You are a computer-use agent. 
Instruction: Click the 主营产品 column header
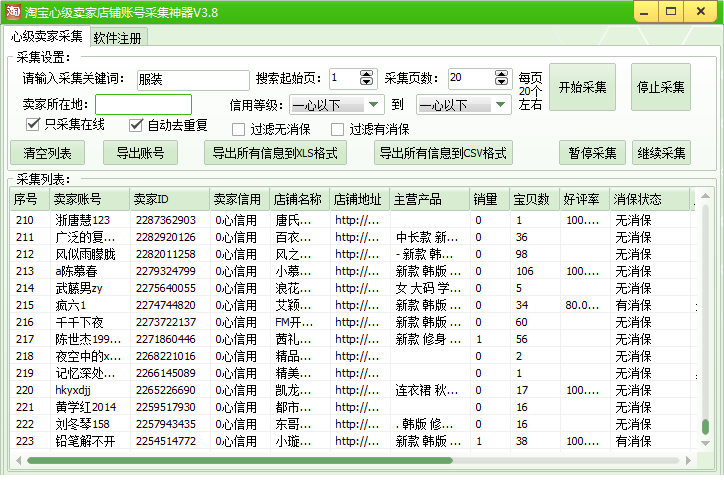click(430, 199)
